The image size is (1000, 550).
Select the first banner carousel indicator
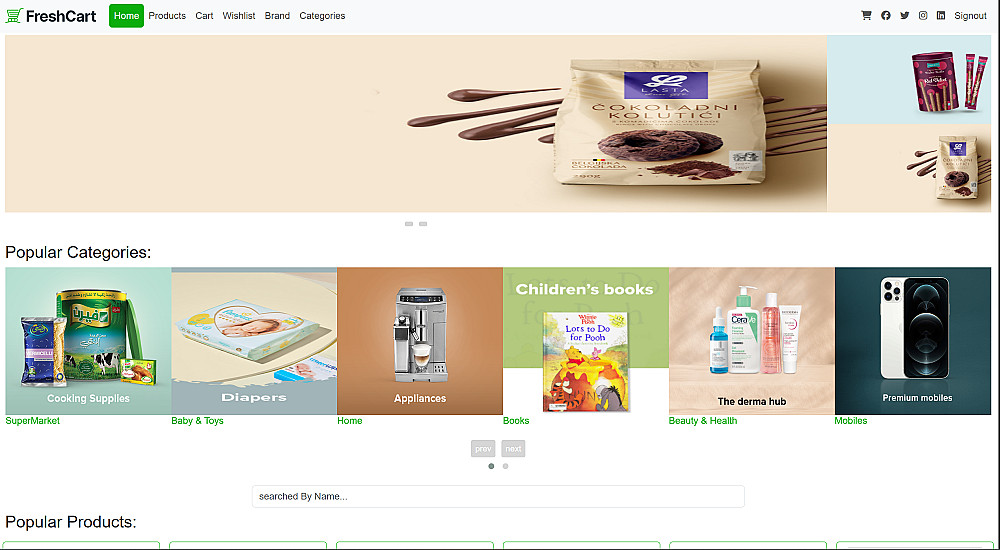pyautogui.click(x=409, y=224)
